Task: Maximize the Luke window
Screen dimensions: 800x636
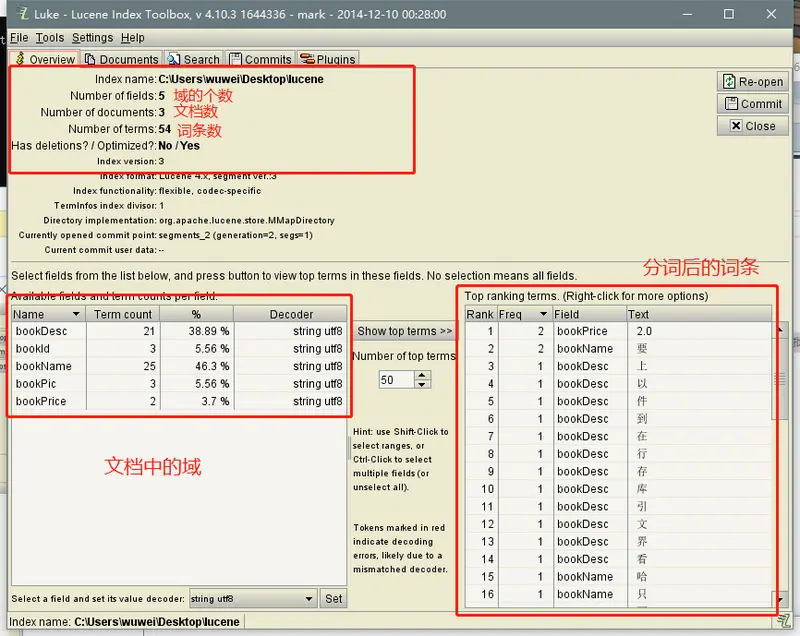Action: coord(729,14)
